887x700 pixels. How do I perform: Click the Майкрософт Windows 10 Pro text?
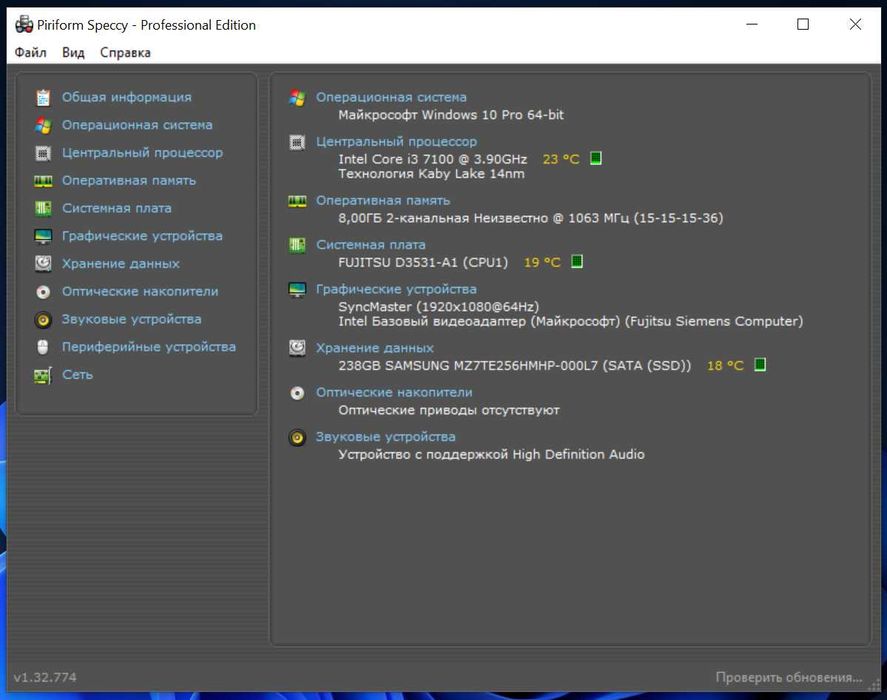(x=451, y=115)
